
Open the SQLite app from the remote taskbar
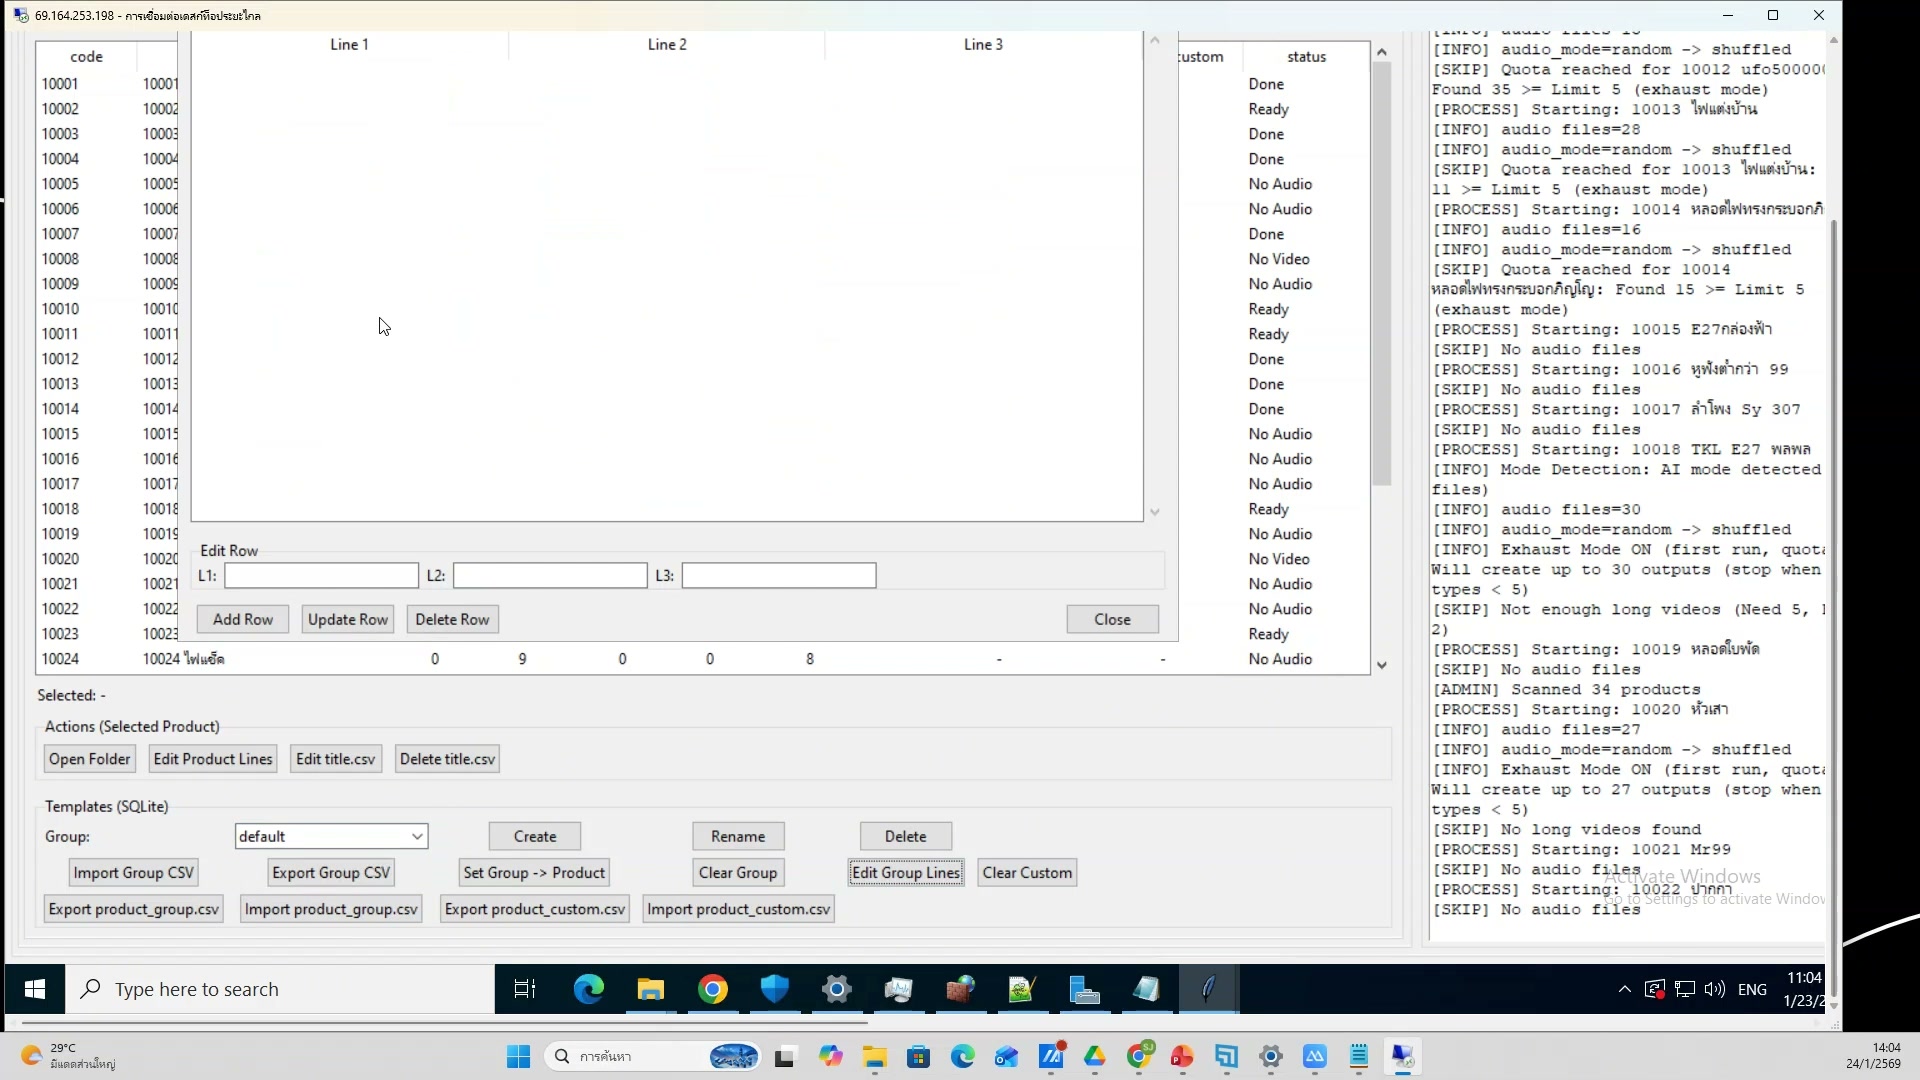[x=1207, y=989]
